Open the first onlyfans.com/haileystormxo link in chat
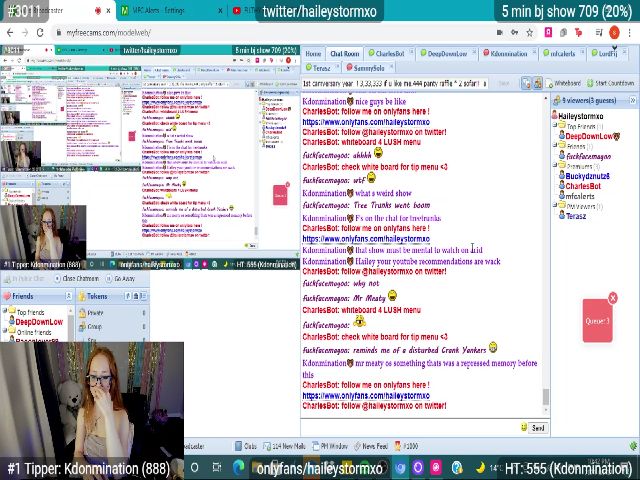 pos(366,122)
